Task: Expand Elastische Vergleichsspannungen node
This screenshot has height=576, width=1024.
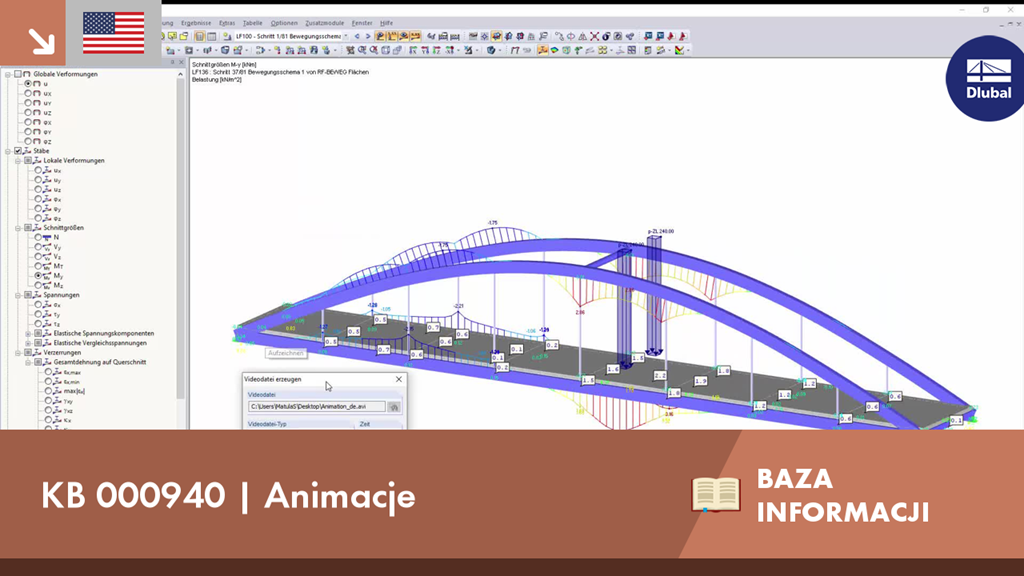Action: [x=28, y=343]
